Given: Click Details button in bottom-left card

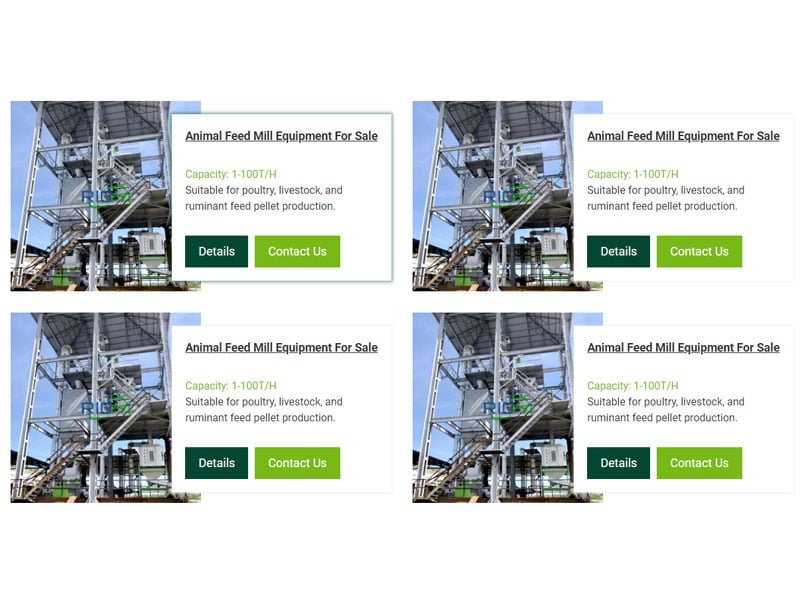Looking at the screenshot, I should point(216,463).
